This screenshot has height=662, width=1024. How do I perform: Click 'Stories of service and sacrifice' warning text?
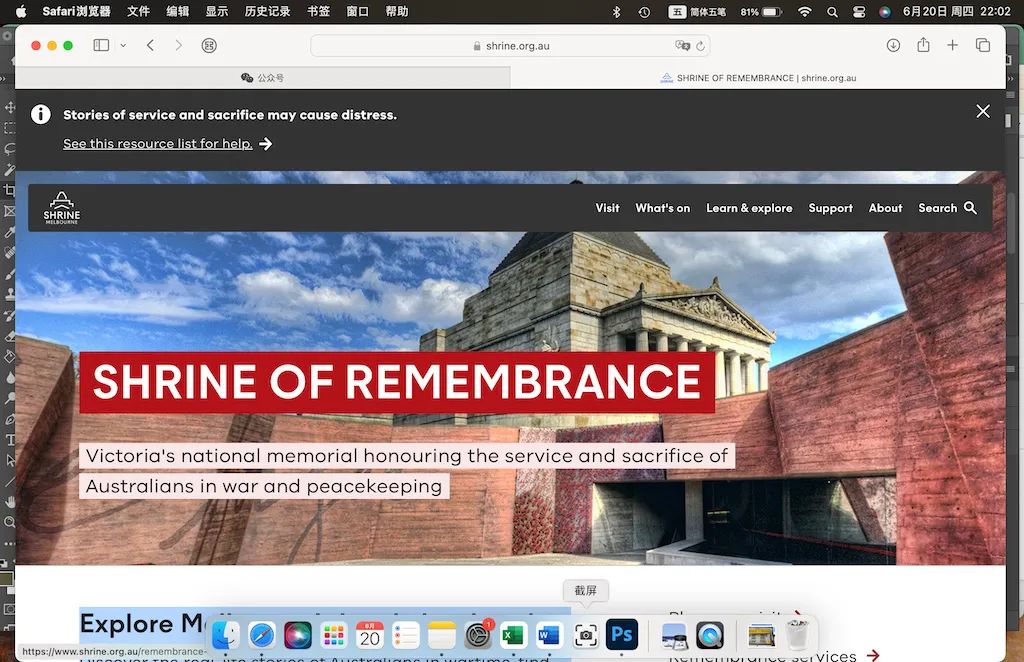tap(230, 115)
